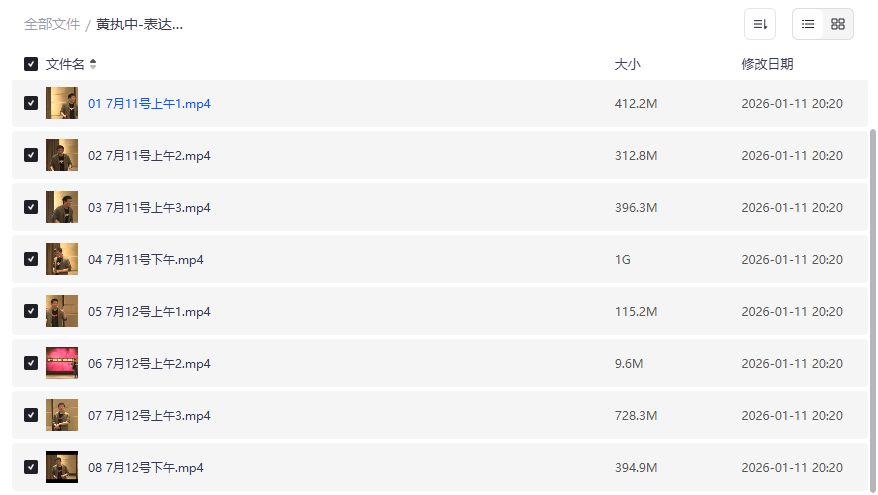Click thumbnail of 04 7月11号下午.mp4

62,259
